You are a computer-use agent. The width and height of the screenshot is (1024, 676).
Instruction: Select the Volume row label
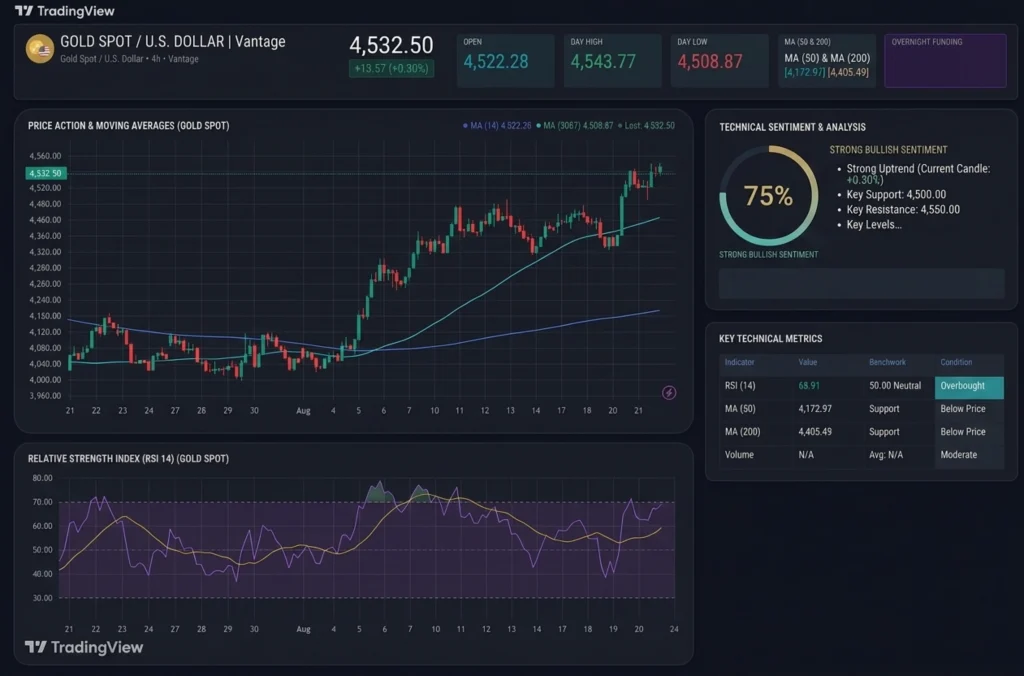click(x=739, y=455)
